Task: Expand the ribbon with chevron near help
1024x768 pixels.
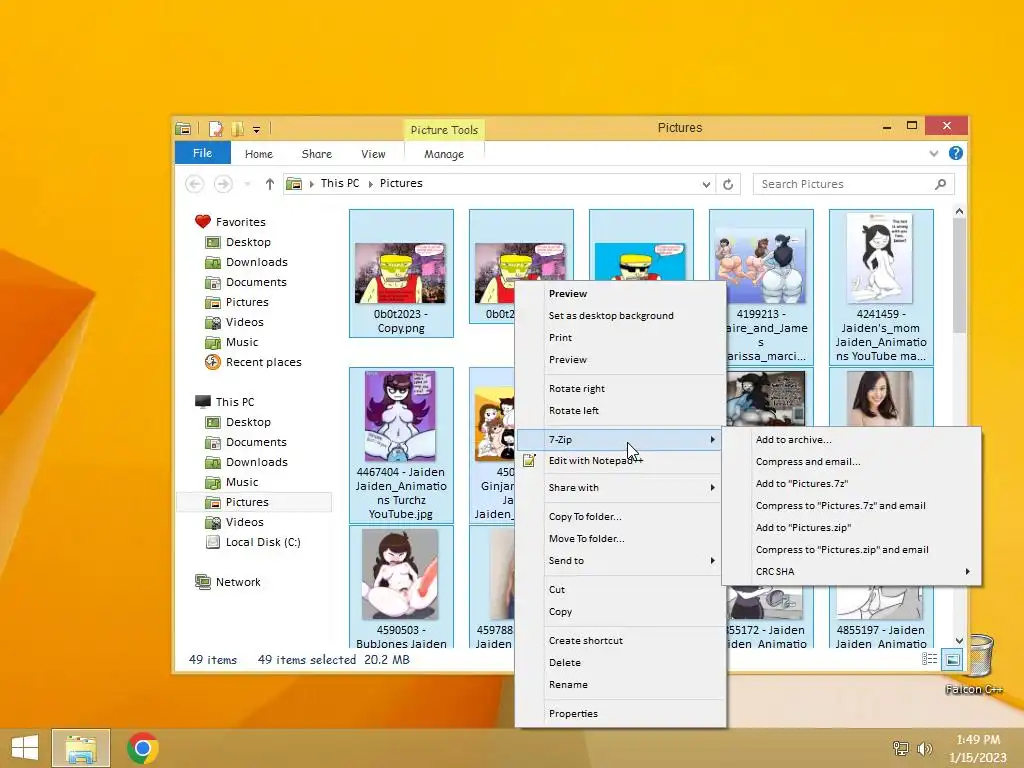Action: 933,153
